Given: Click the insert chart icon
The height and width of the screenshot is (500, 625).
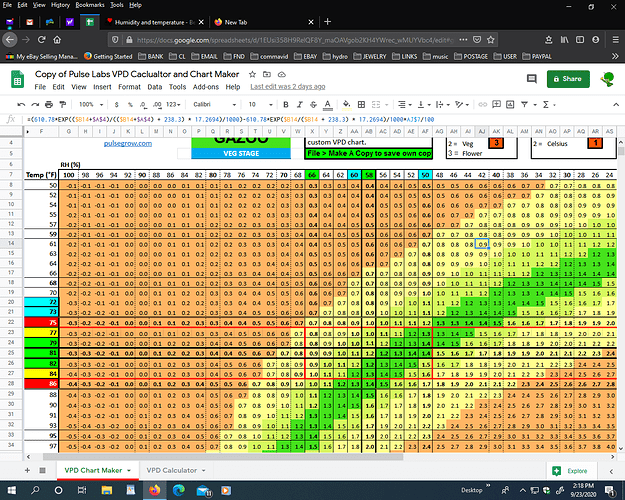Looking at the screenshot, I should [x=510, y=104].
